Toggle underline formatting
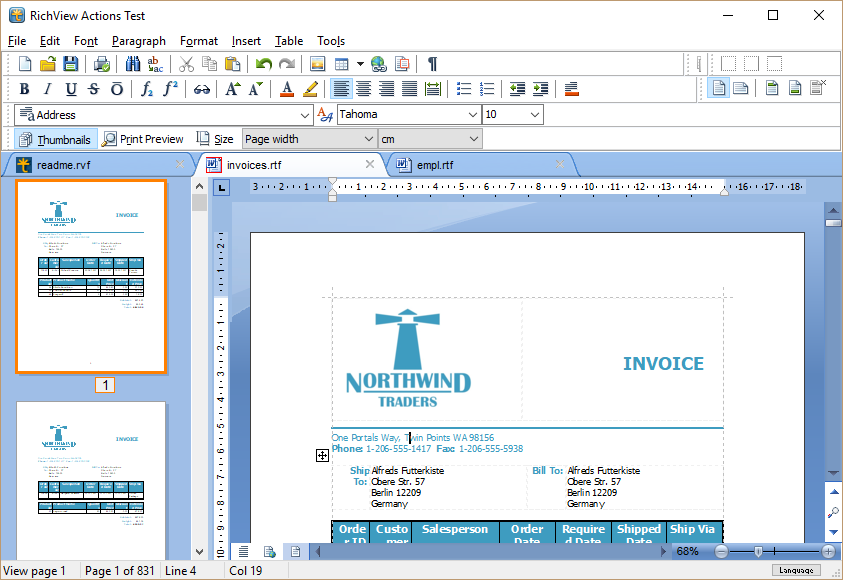 tap(71, 89)
